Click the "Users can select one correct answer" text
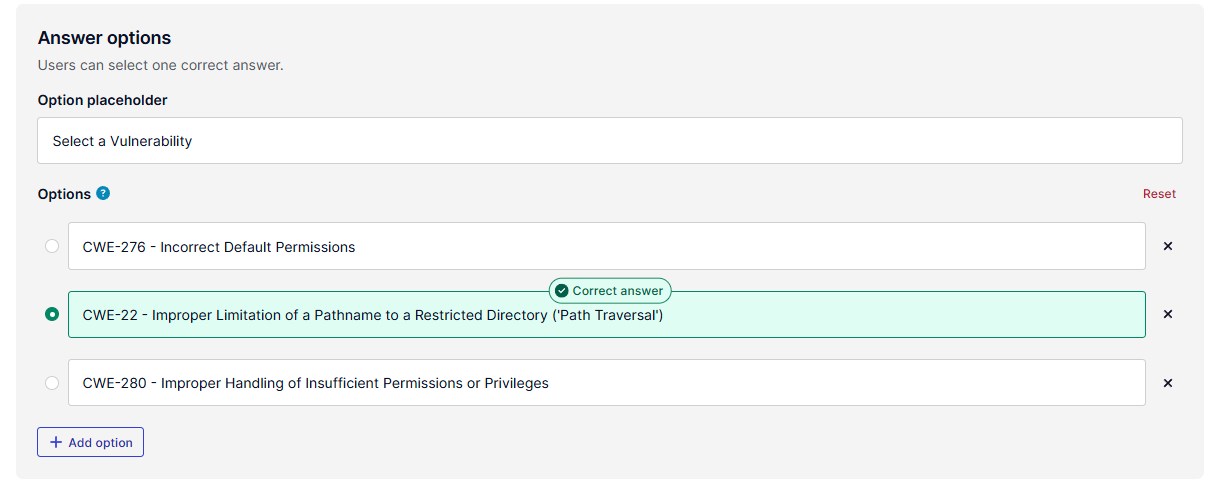Screen dimensions: 1210x489 point(161,65)
